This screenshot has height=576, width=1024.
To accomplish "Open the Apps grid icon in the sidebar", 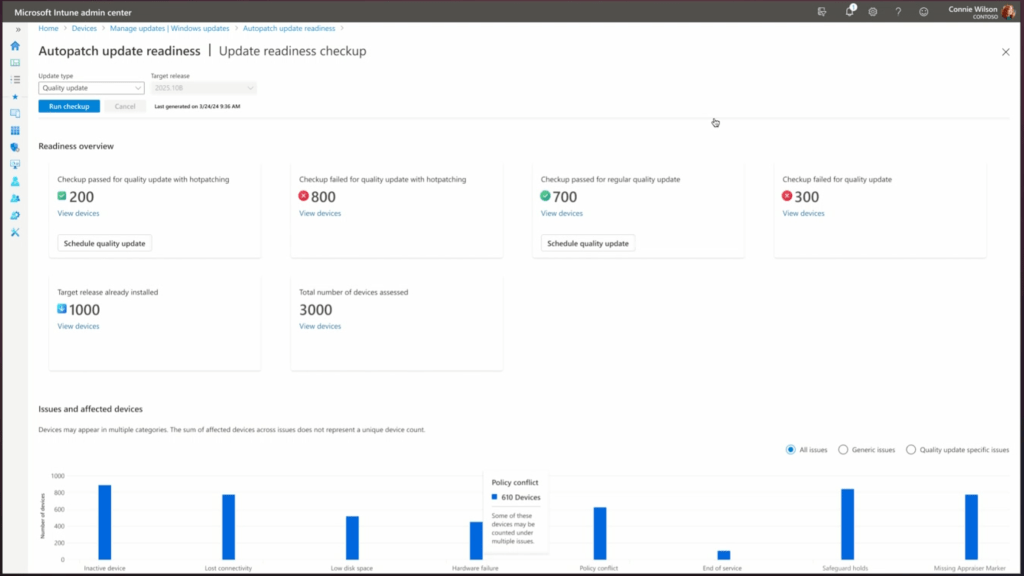I will pos(15,131).
